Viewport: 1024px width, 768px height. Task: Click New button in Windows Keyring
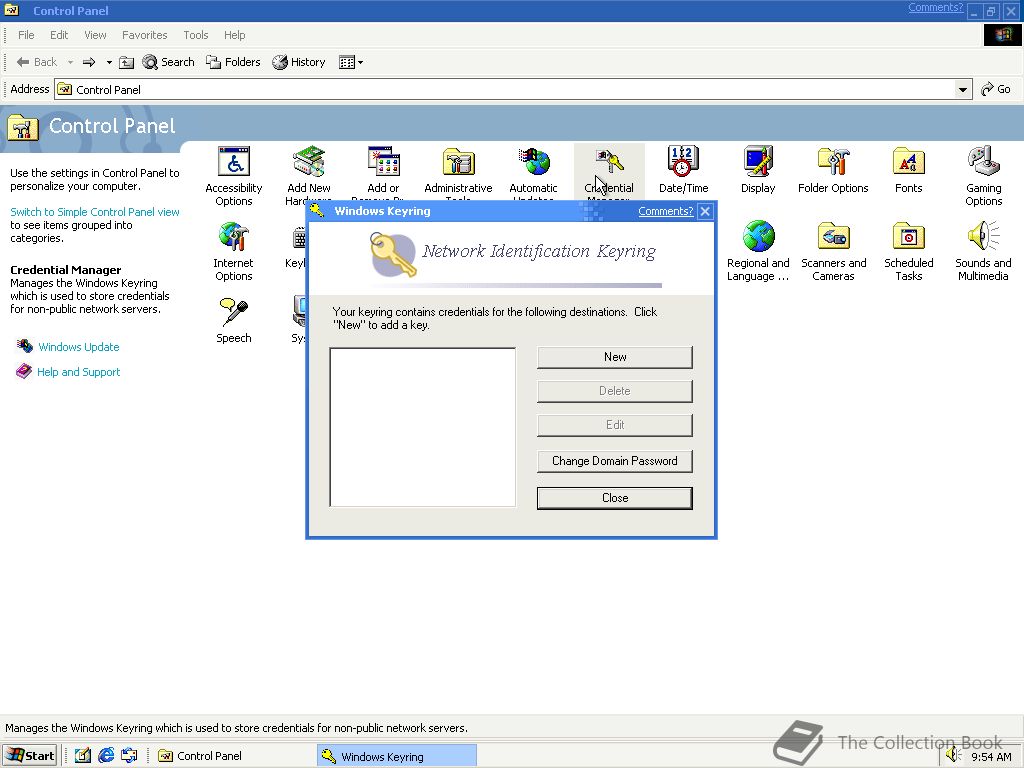click(615, 357)
